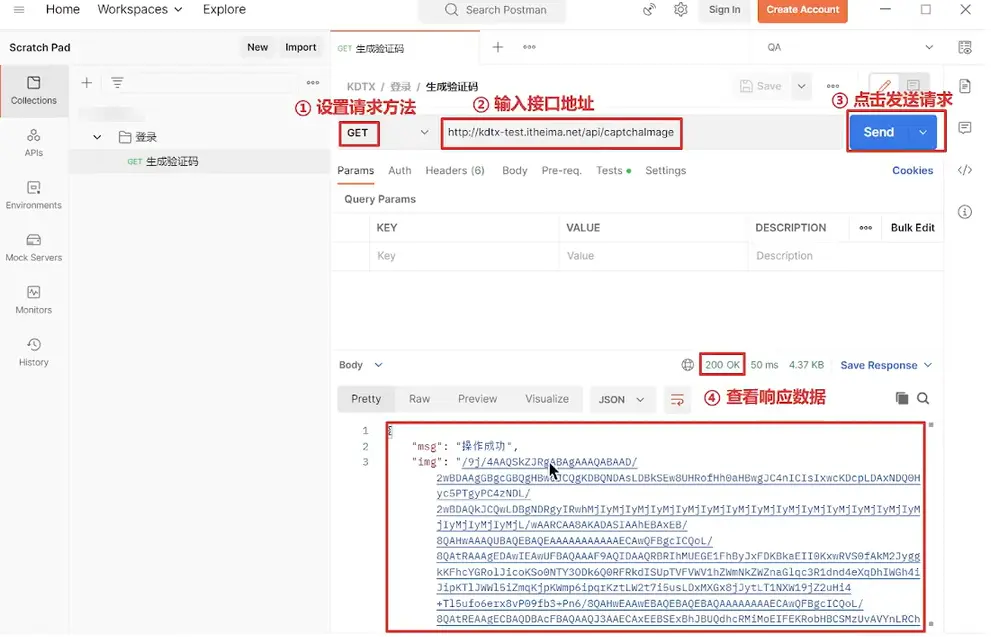Open a new request tab with plus
The width and height of the screenshot is (991, 637).
(x=498, y=47)
